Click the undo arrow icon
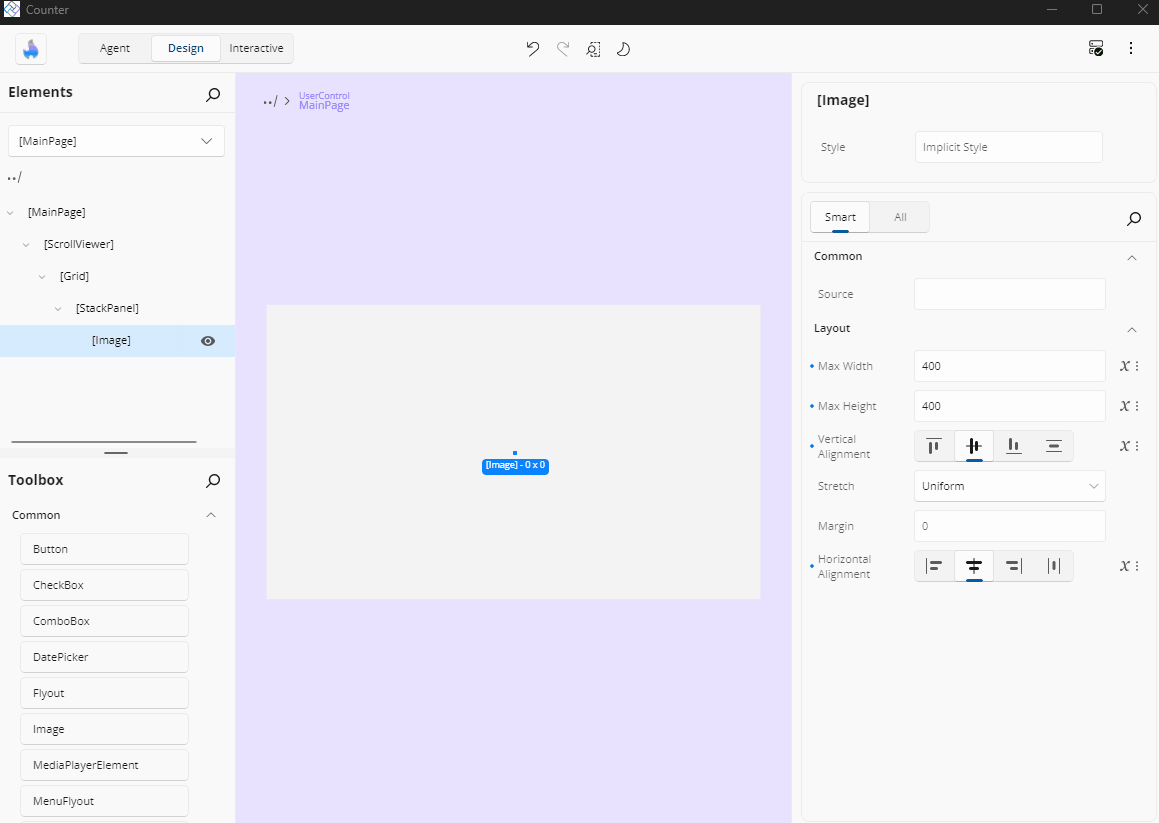This screenshot has height=823, width=1159. 533,49
